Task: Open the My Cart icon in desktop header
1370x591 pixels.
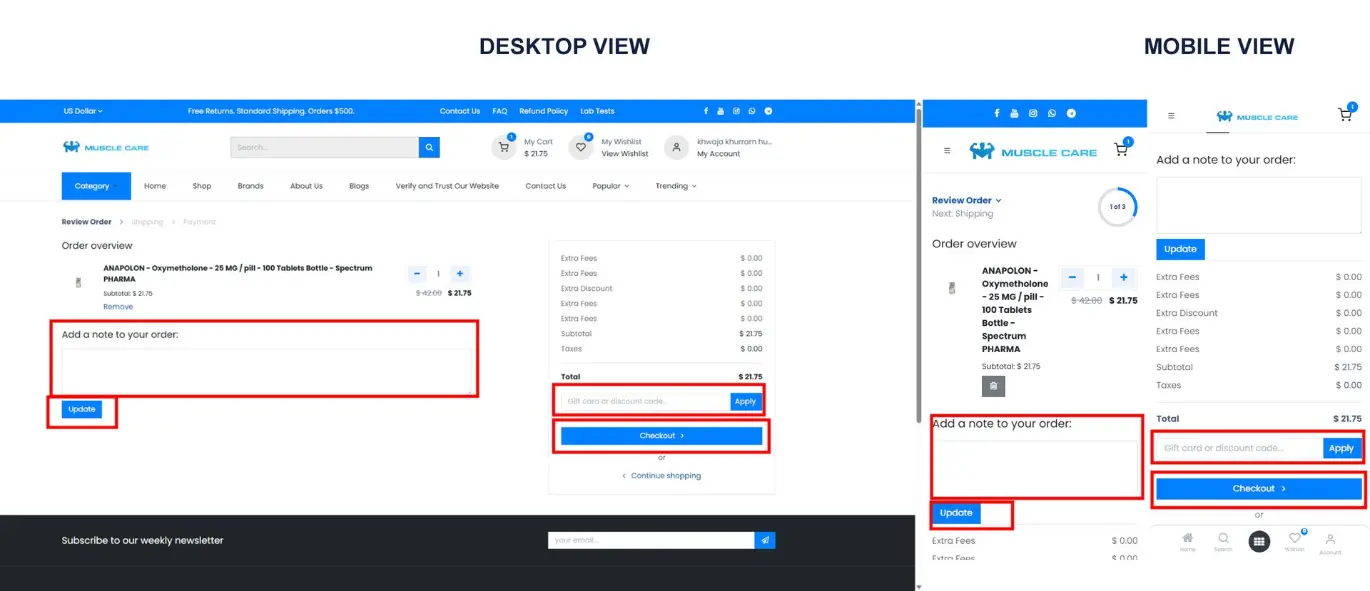Action: click(x=504, y=148)
